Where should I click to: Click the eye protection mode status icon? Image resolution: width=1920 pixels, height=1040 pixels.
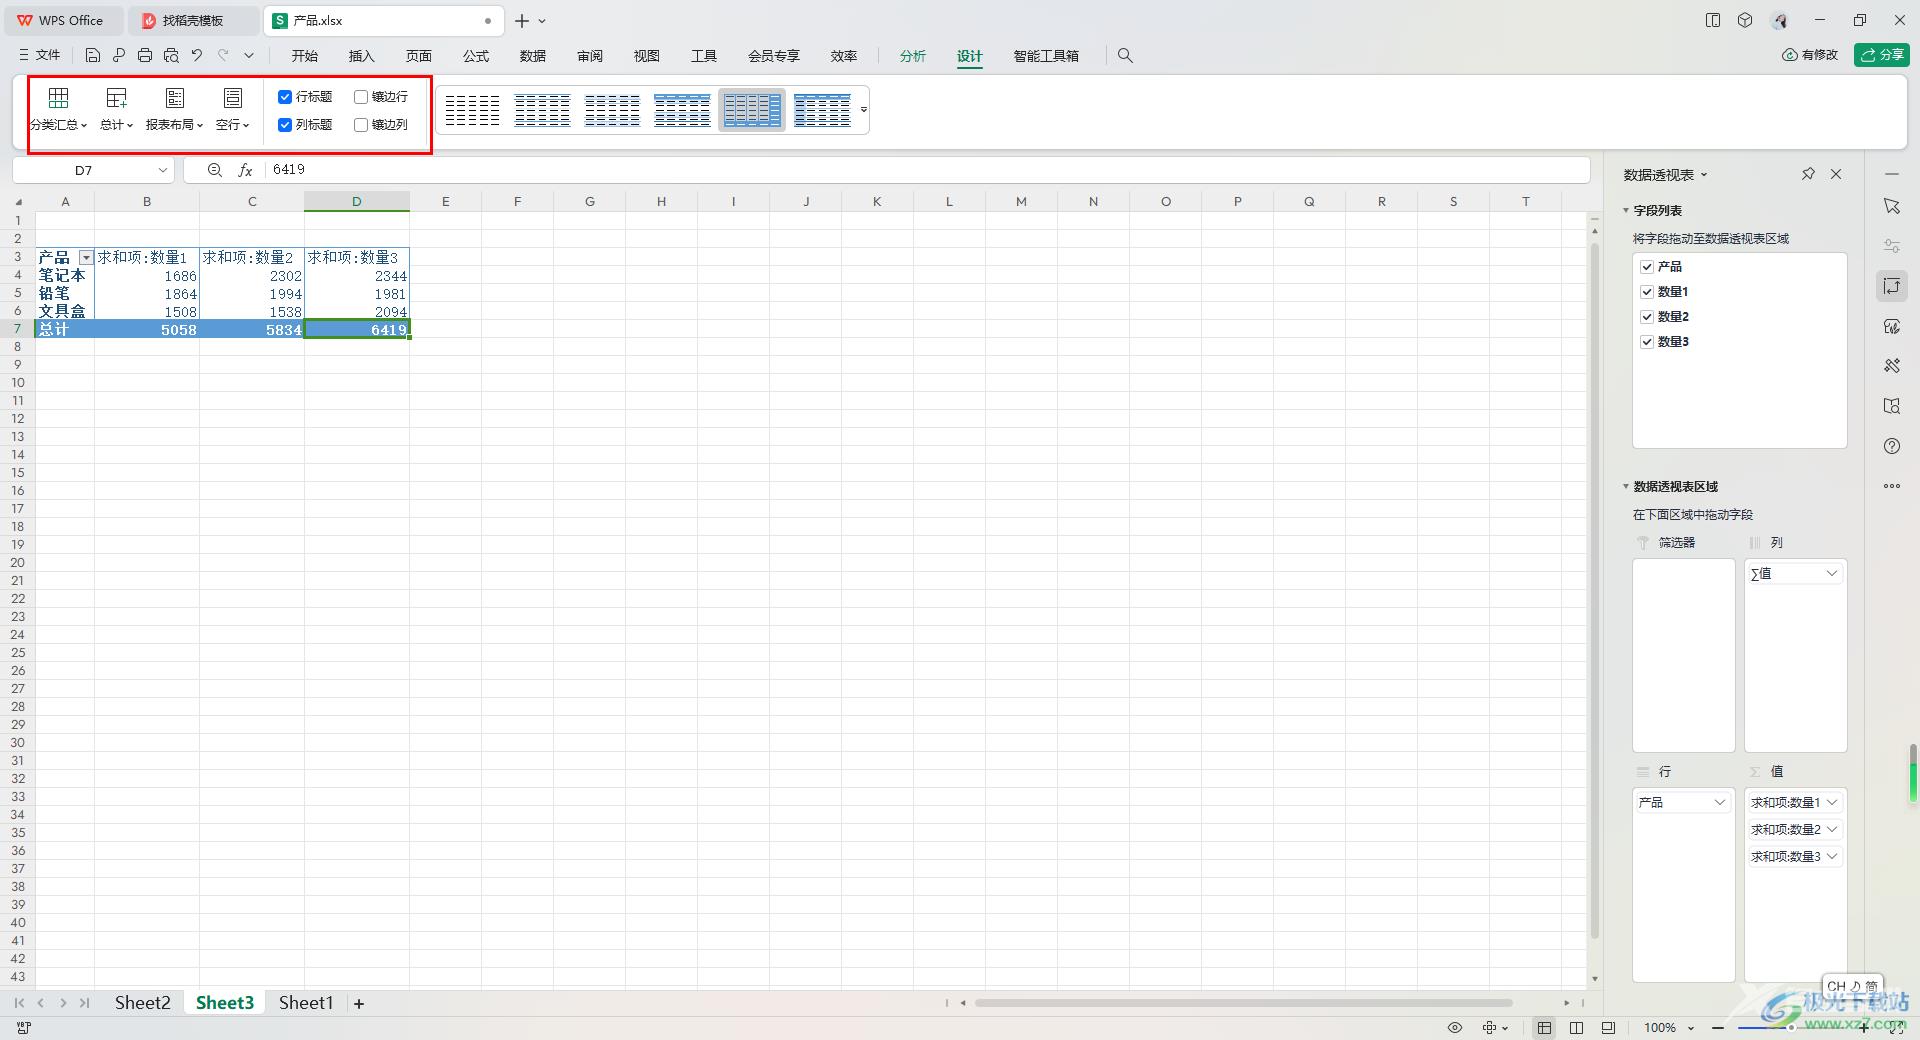pyautogui.click(x=1455, y=1028)
